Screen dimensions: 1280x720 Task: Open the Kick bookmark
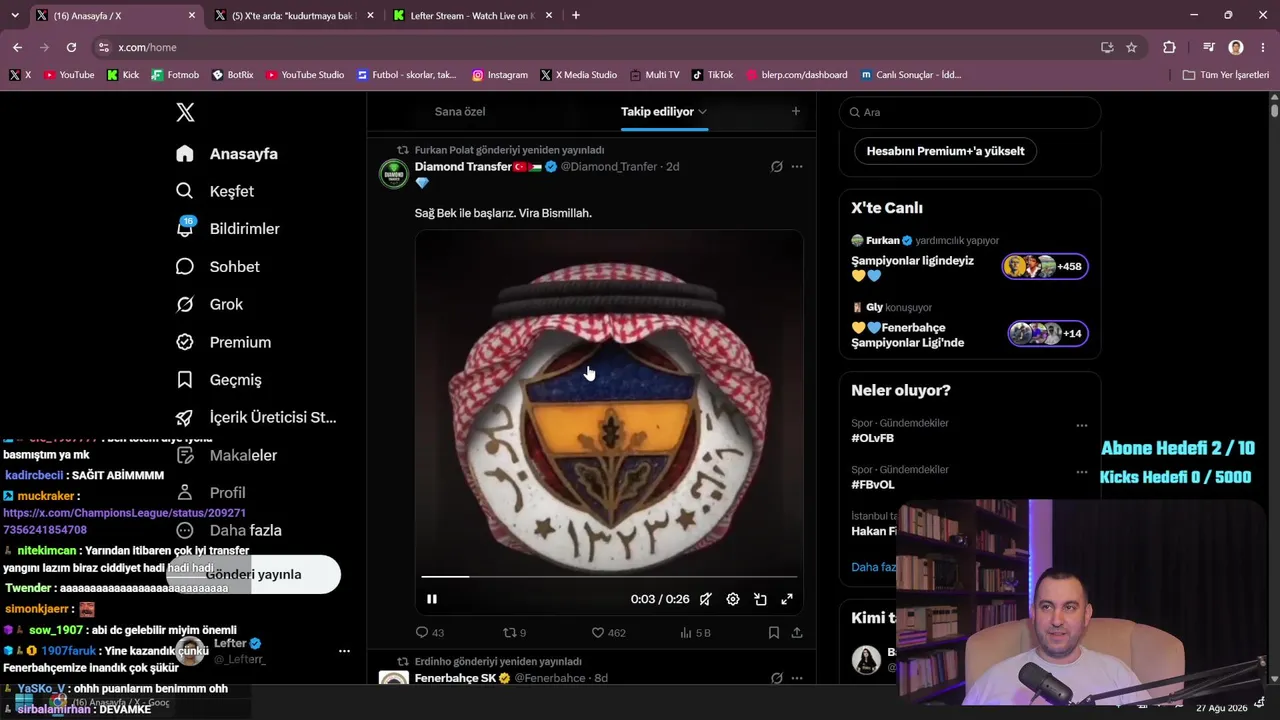[123, 75]
